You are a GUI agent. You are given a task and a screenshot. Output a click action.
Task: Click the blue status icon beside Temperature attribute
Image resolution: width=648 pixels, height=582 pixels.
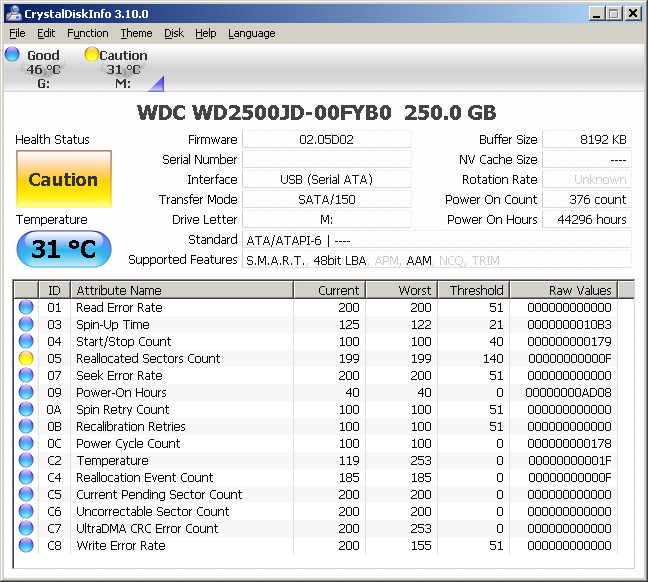(x=26, y=460)
